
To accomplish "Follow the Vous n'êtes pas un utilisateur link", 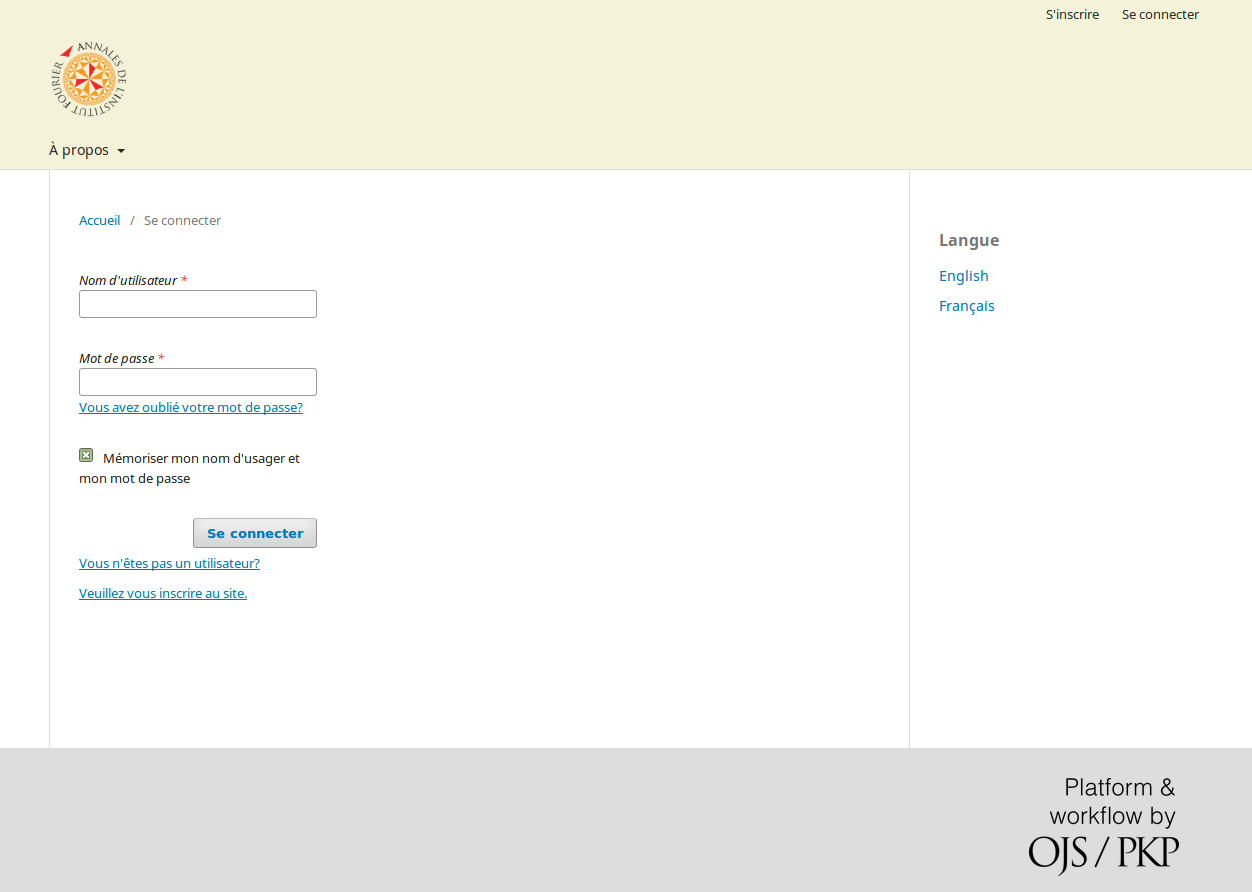I will [169, 564].
